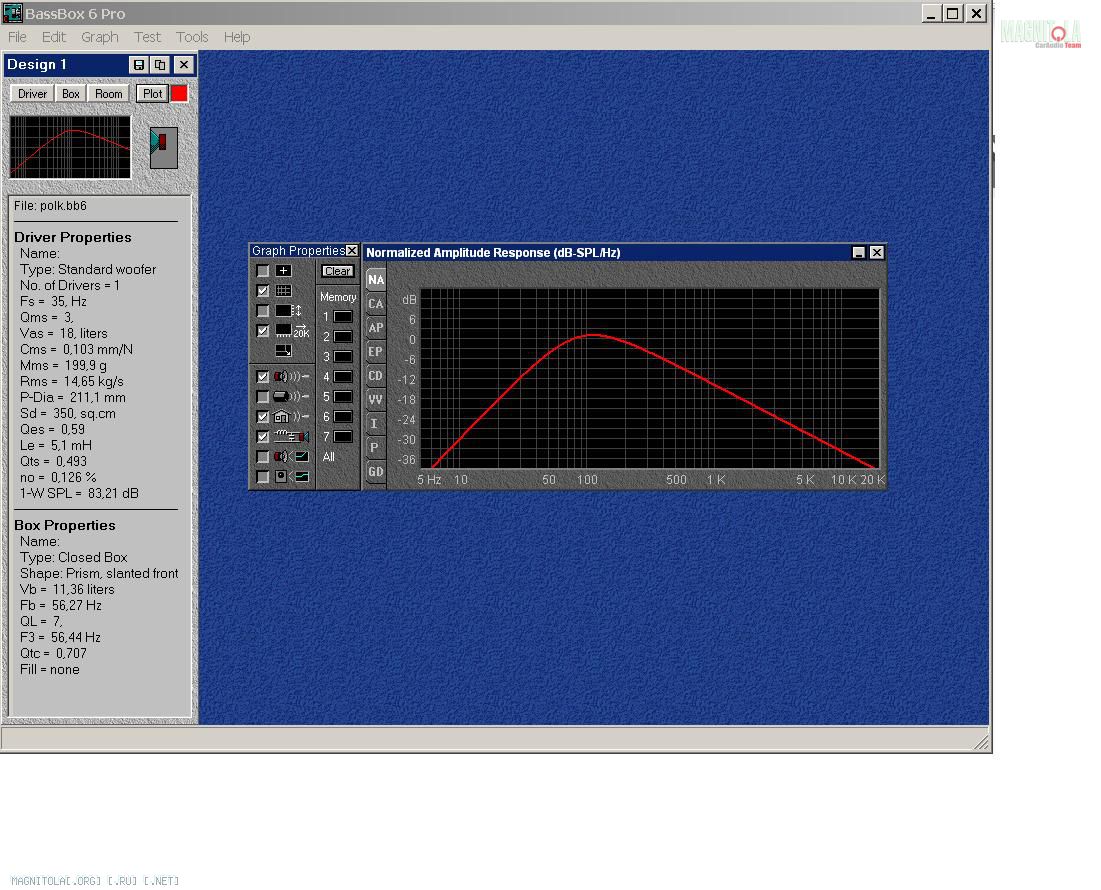Close the Normalized Amplitude Response window

(x=876, y=253)
